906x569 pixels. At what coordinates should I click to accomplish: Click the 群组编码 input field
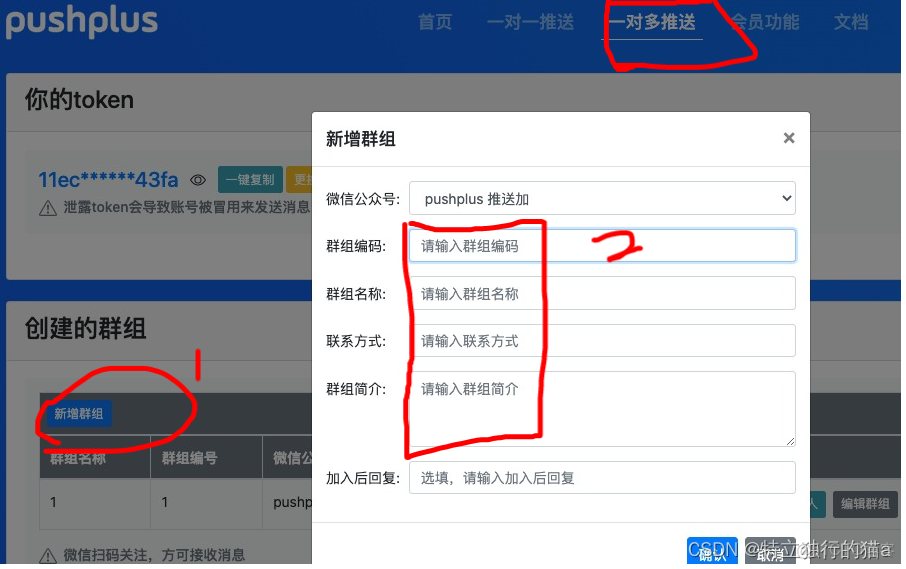(602, 246)
